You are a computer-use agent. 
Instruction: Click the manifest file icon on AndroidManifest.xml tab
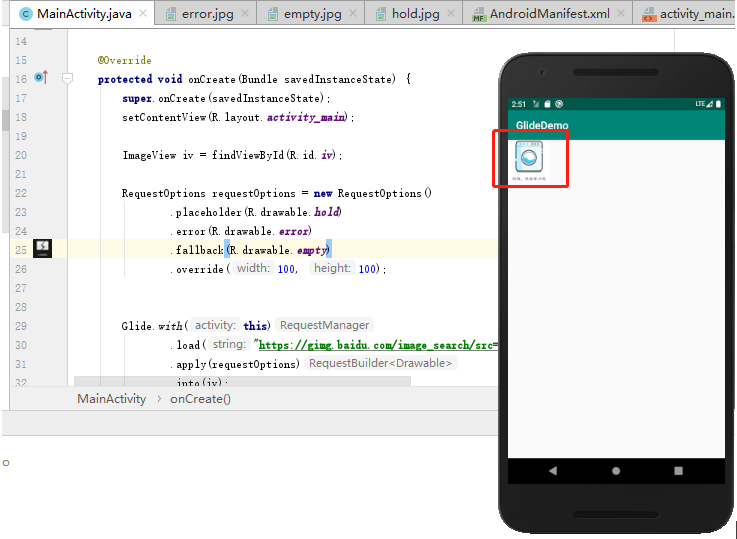(479, 14)
